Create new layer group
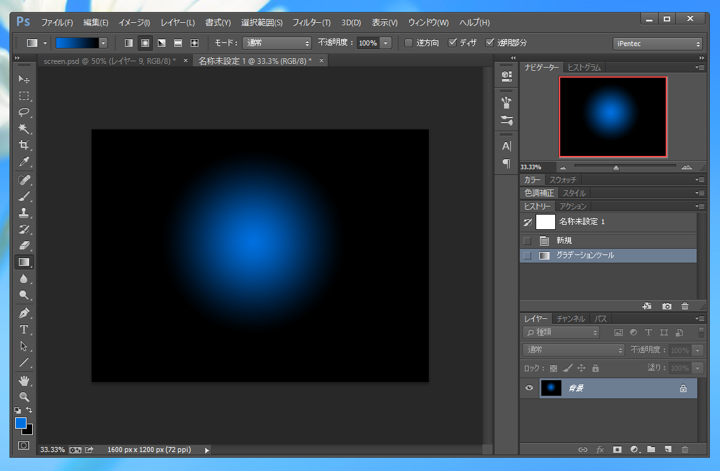The height and width of the screenshot is (471, 720). 651,449
